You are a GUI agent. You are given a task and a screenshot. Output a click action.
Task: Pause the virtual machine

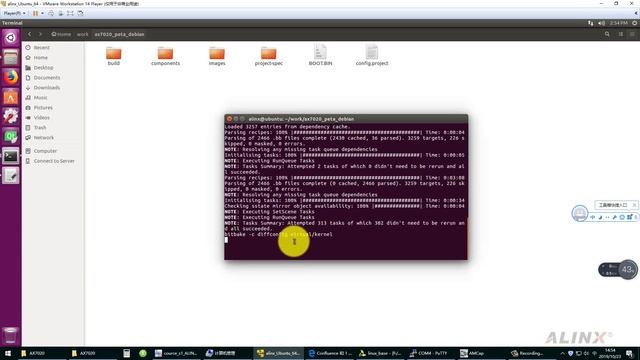point(36,13)
